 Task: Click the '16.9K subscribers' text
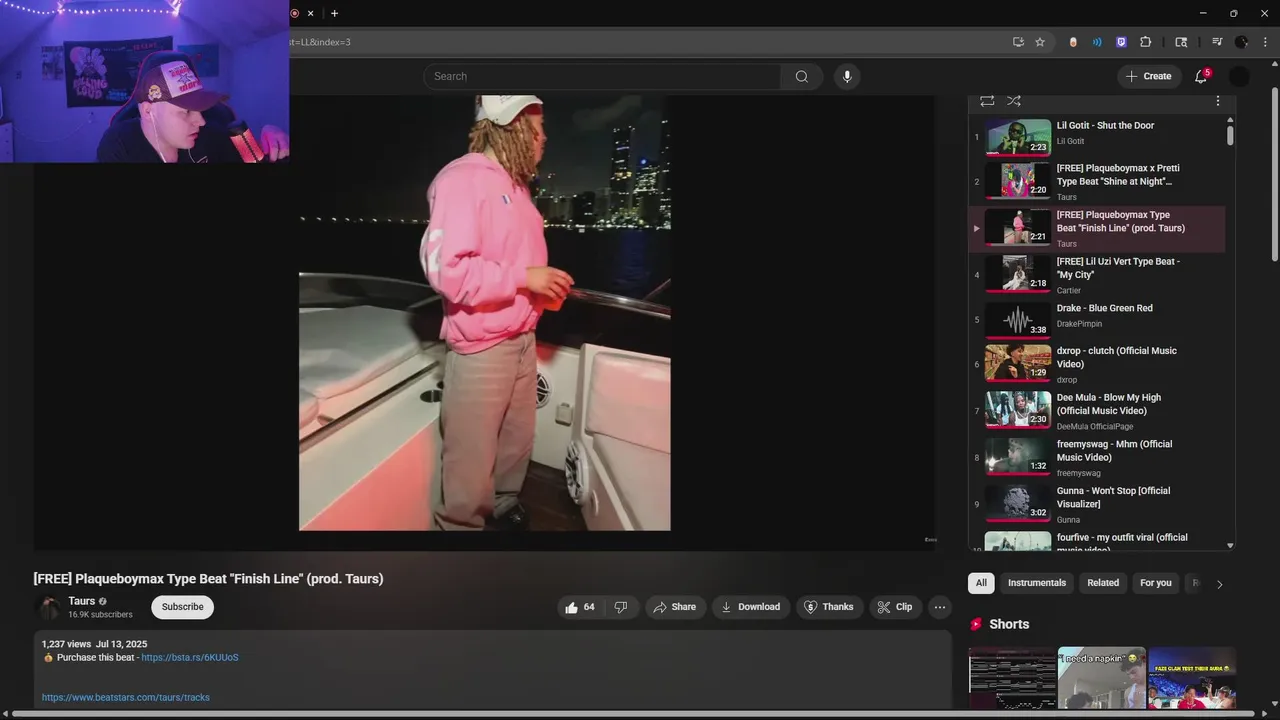(100, 615)
